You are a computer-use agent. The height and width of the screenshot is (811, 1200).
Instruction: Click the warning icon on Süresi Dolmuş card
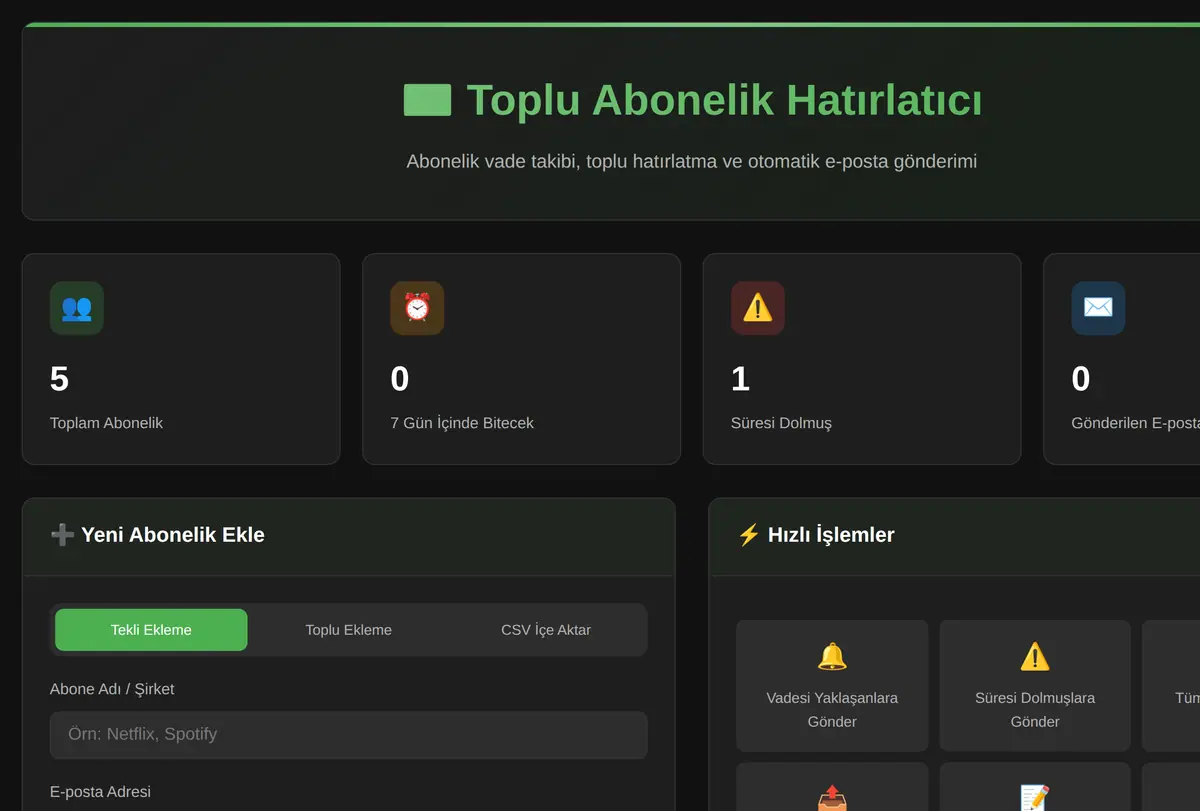point(758,308)
